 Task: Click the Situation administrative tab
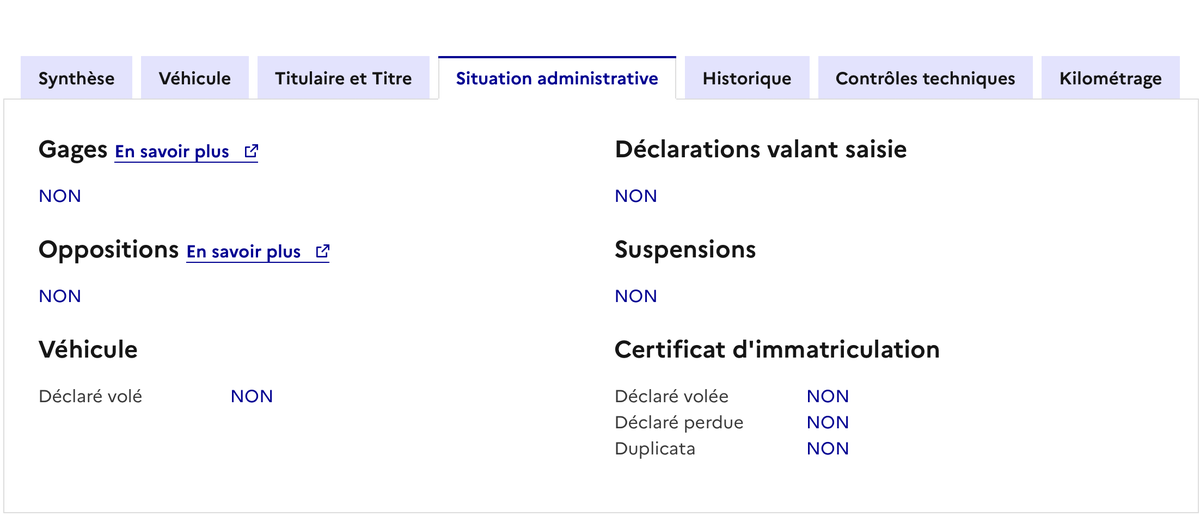pyautogui.click(x=557, y=78)
